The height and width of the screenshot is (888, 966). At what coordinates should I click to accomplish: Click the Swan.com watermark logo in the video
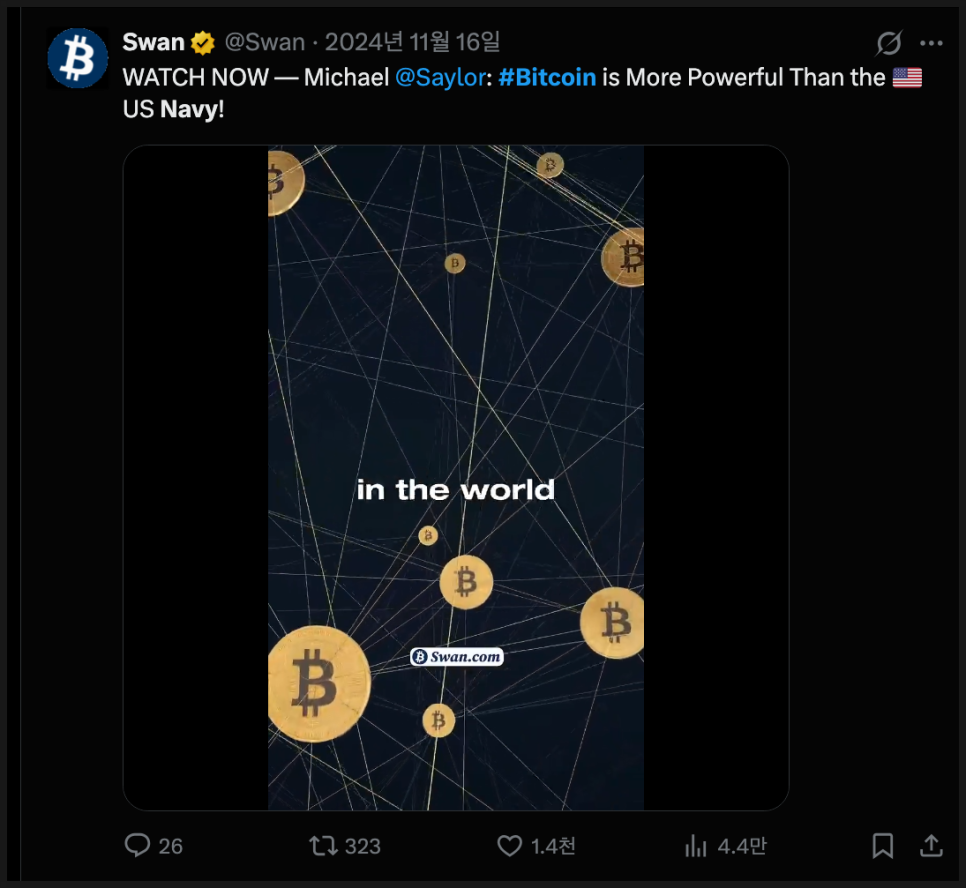click(x=456, y=657)
